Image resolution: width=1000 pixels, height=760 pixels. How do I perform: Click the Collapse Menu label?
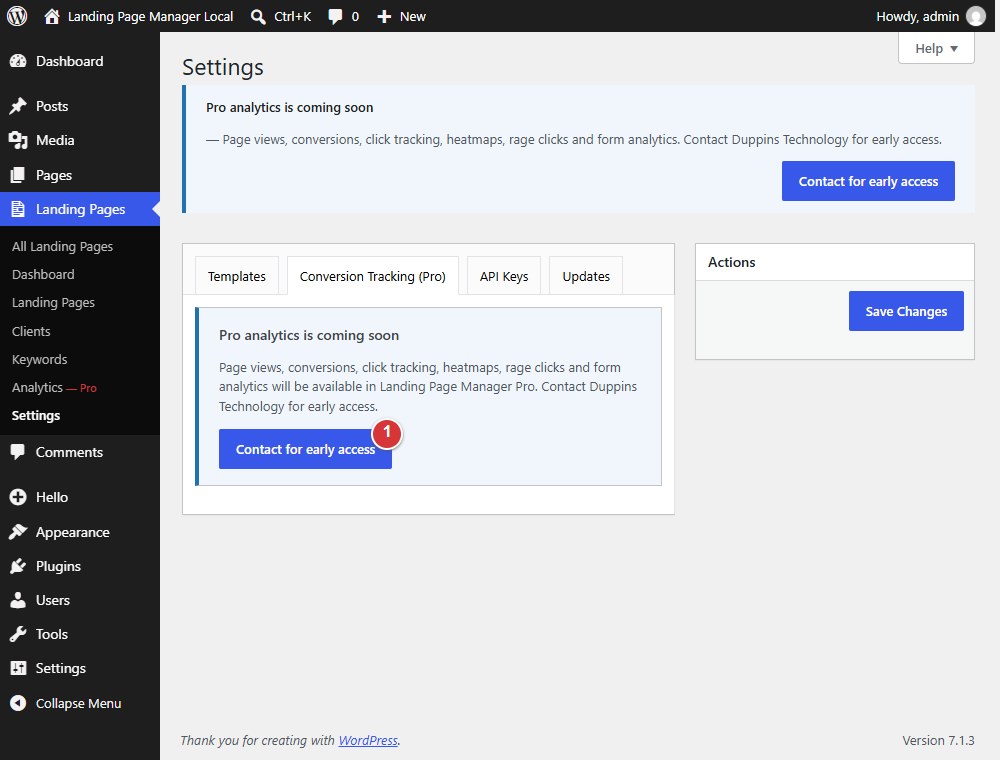[78, 703]
